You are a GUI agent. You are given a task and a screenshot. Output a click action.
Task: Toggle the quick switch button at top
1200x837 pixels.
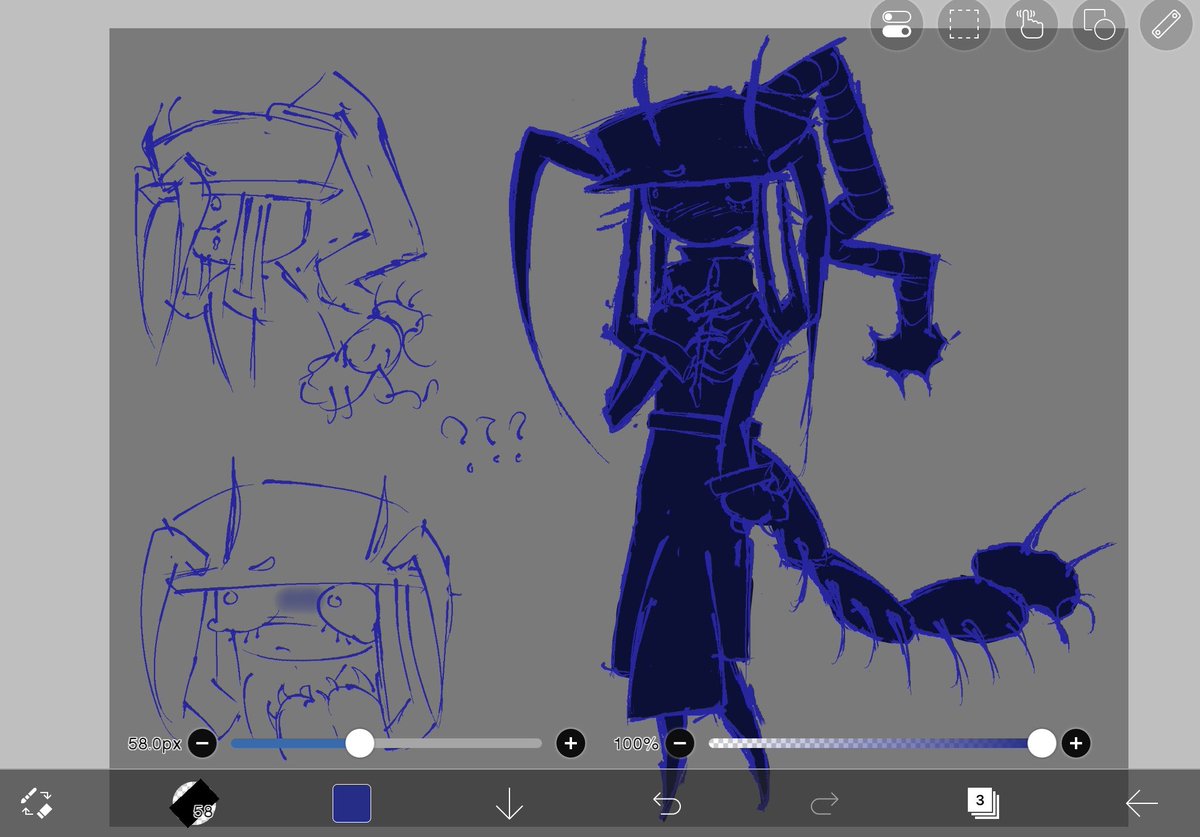tap(897, 25)
